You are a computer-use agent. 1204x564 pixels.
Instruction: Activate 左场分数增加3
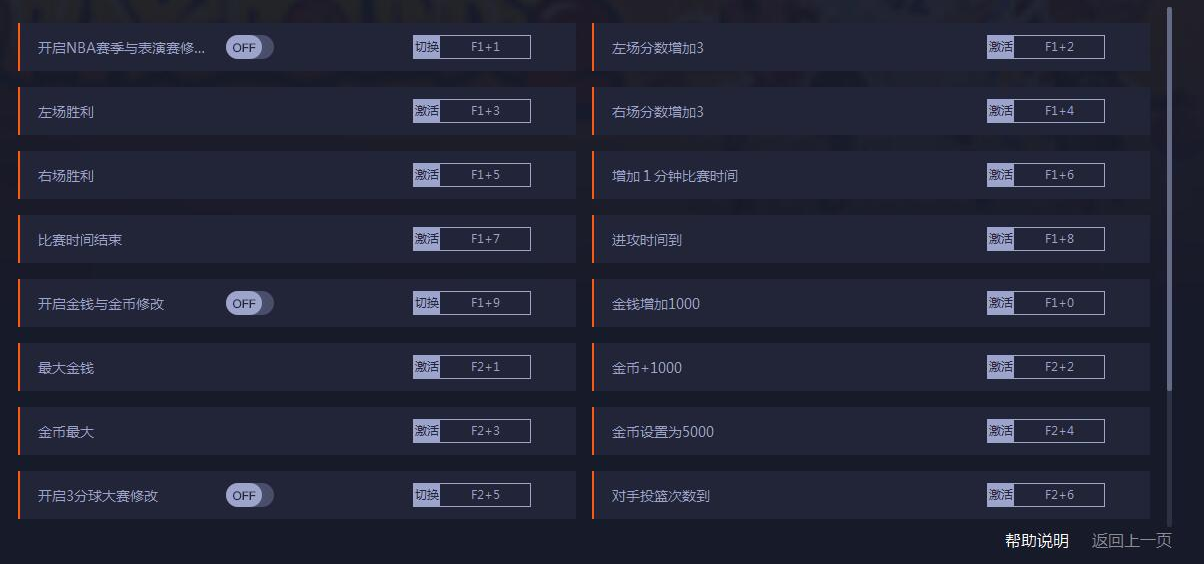pos(1001,47)
